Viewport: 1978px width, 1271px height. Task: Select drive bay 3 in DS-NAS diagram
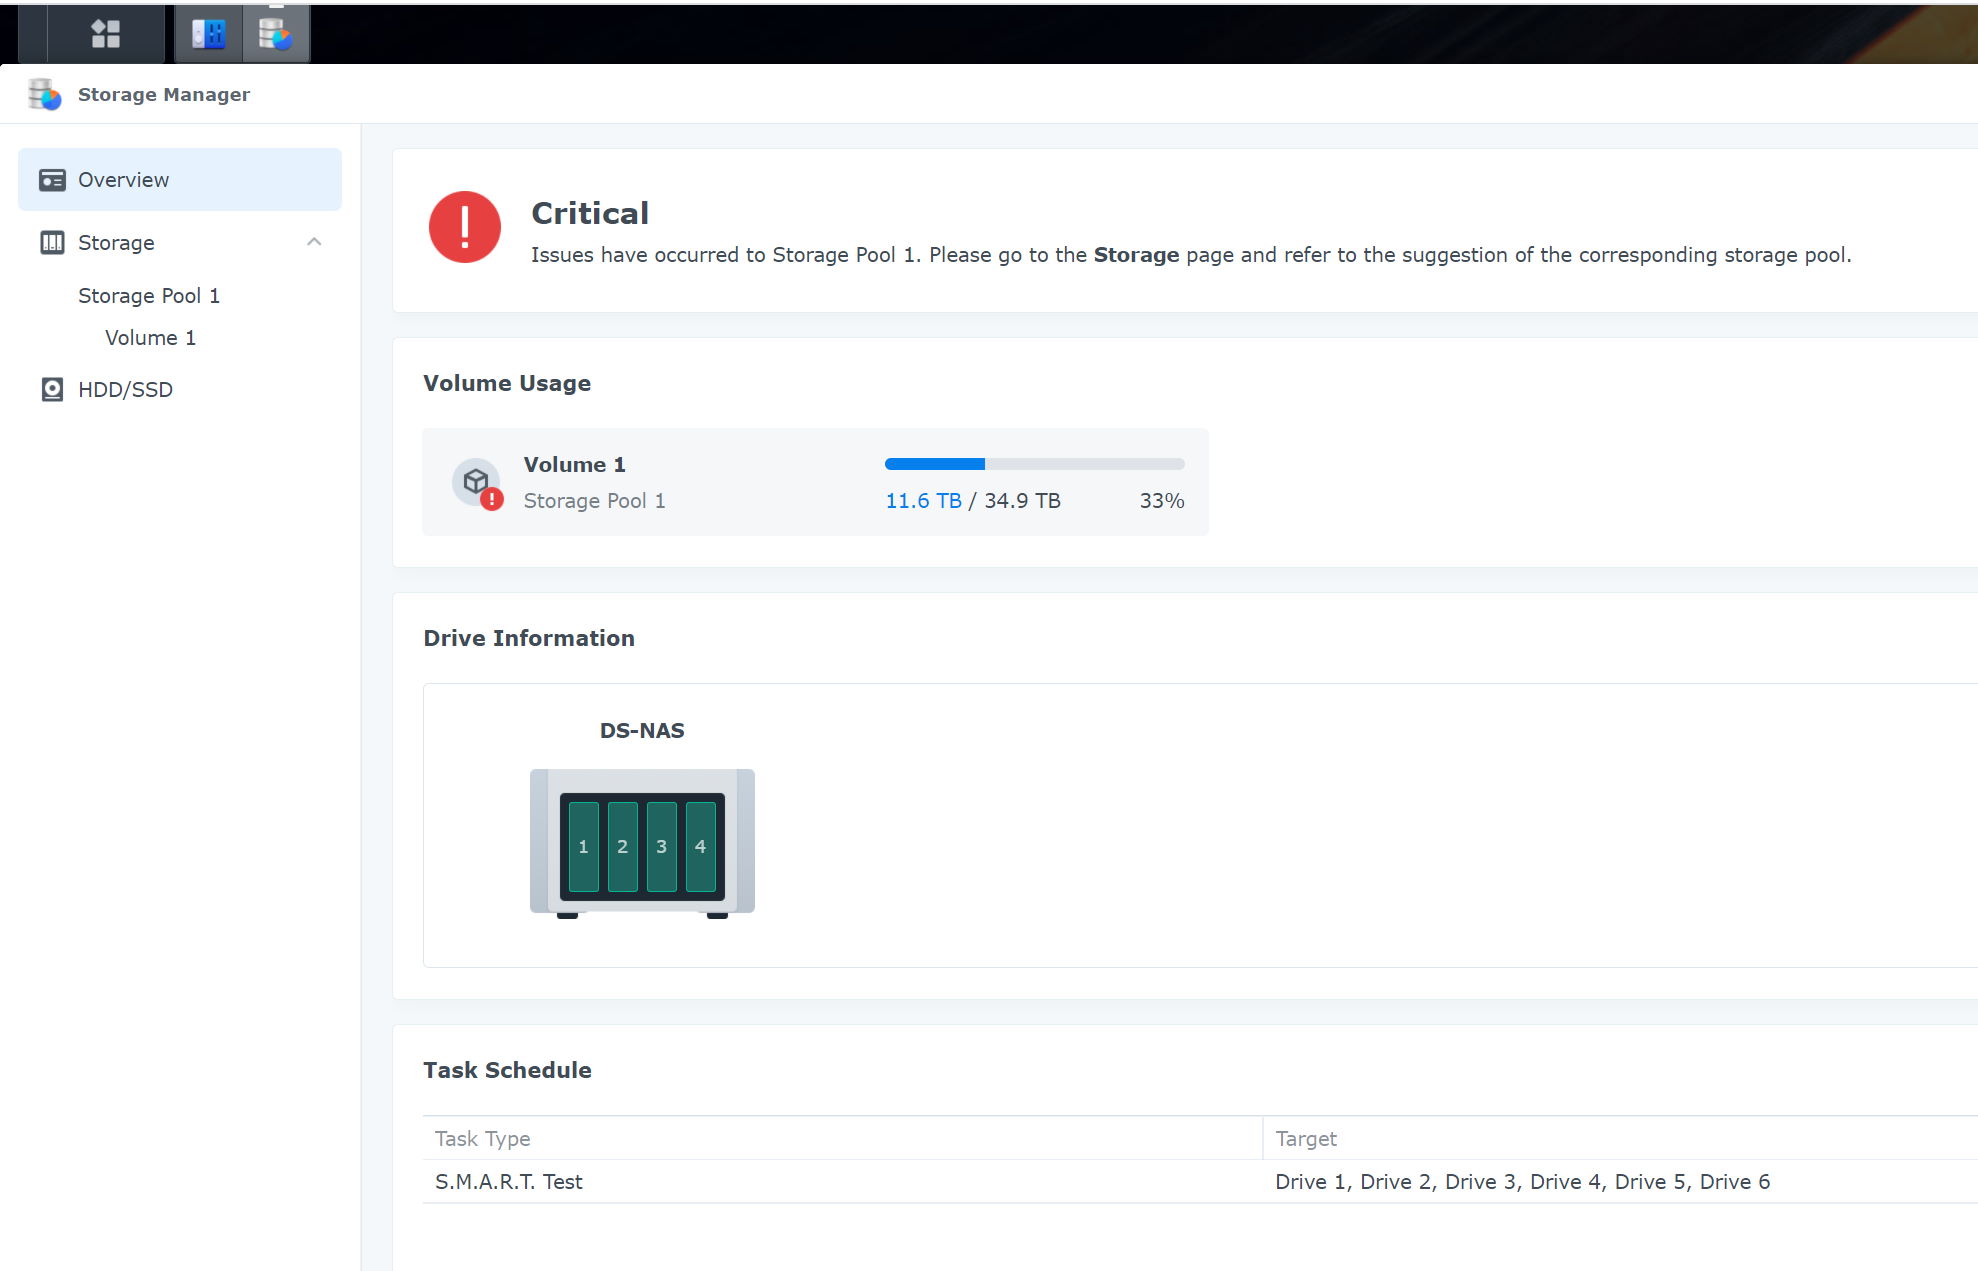click(x=661, y=845)
